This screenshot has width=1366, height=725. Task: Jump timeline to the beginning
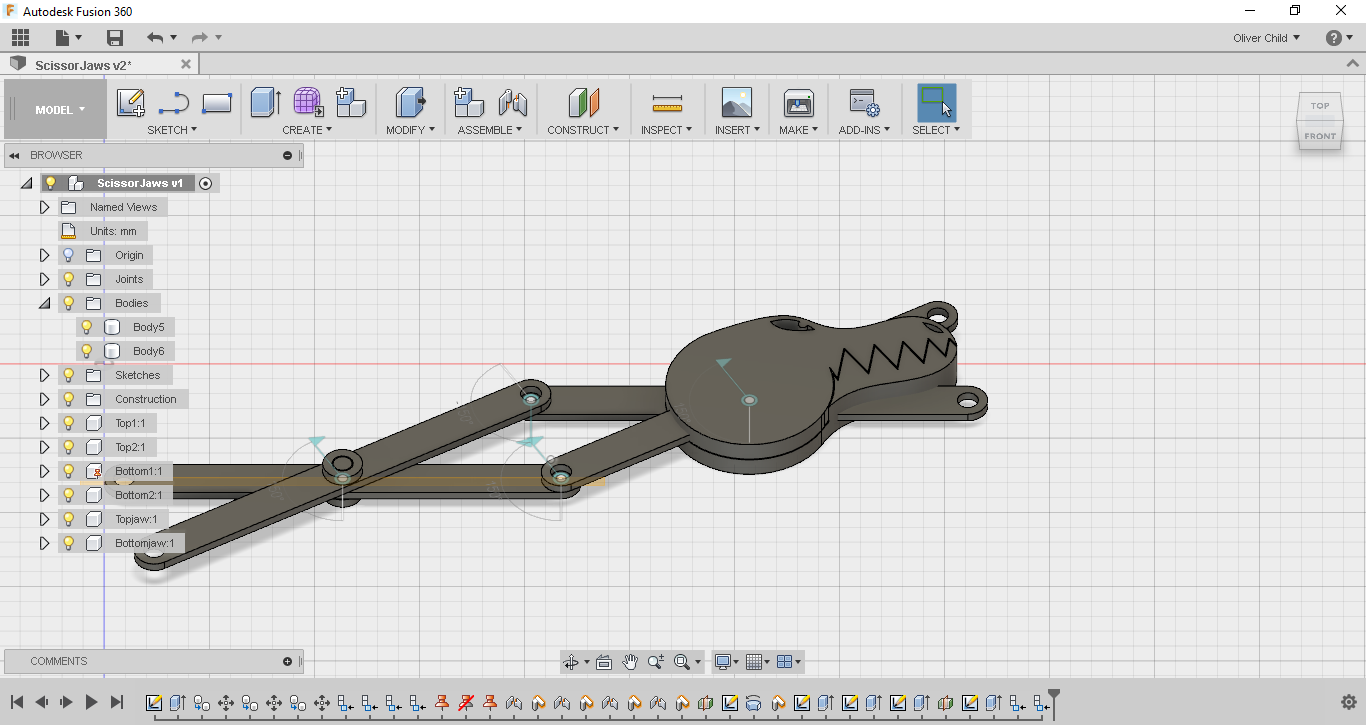click(x=17, y=702)
